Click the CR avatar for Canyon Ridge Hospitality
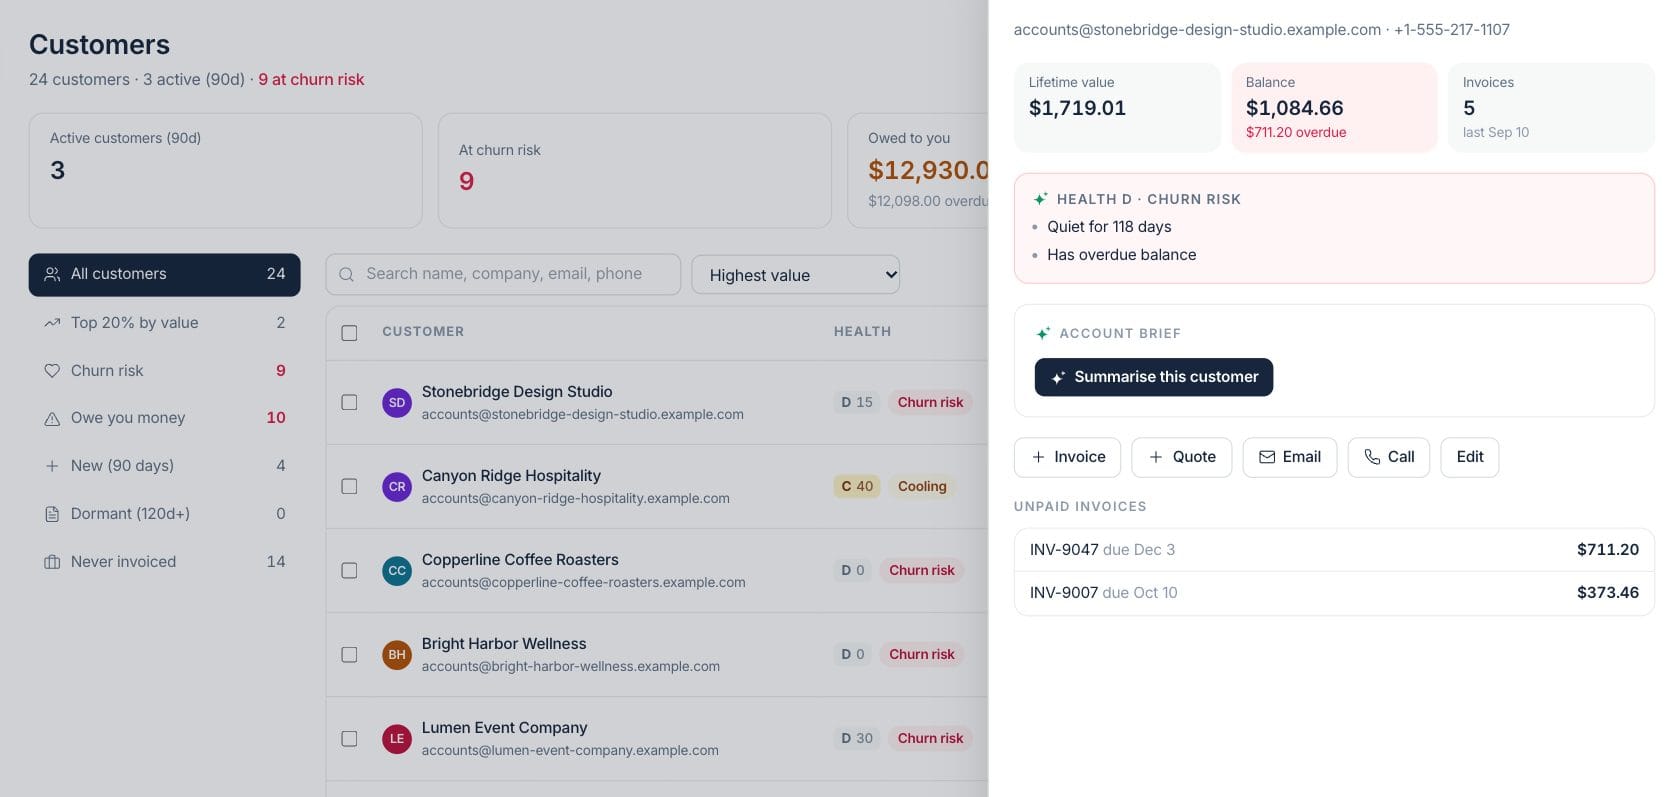This screenshot has height=797, width=1680. point(397,487)
